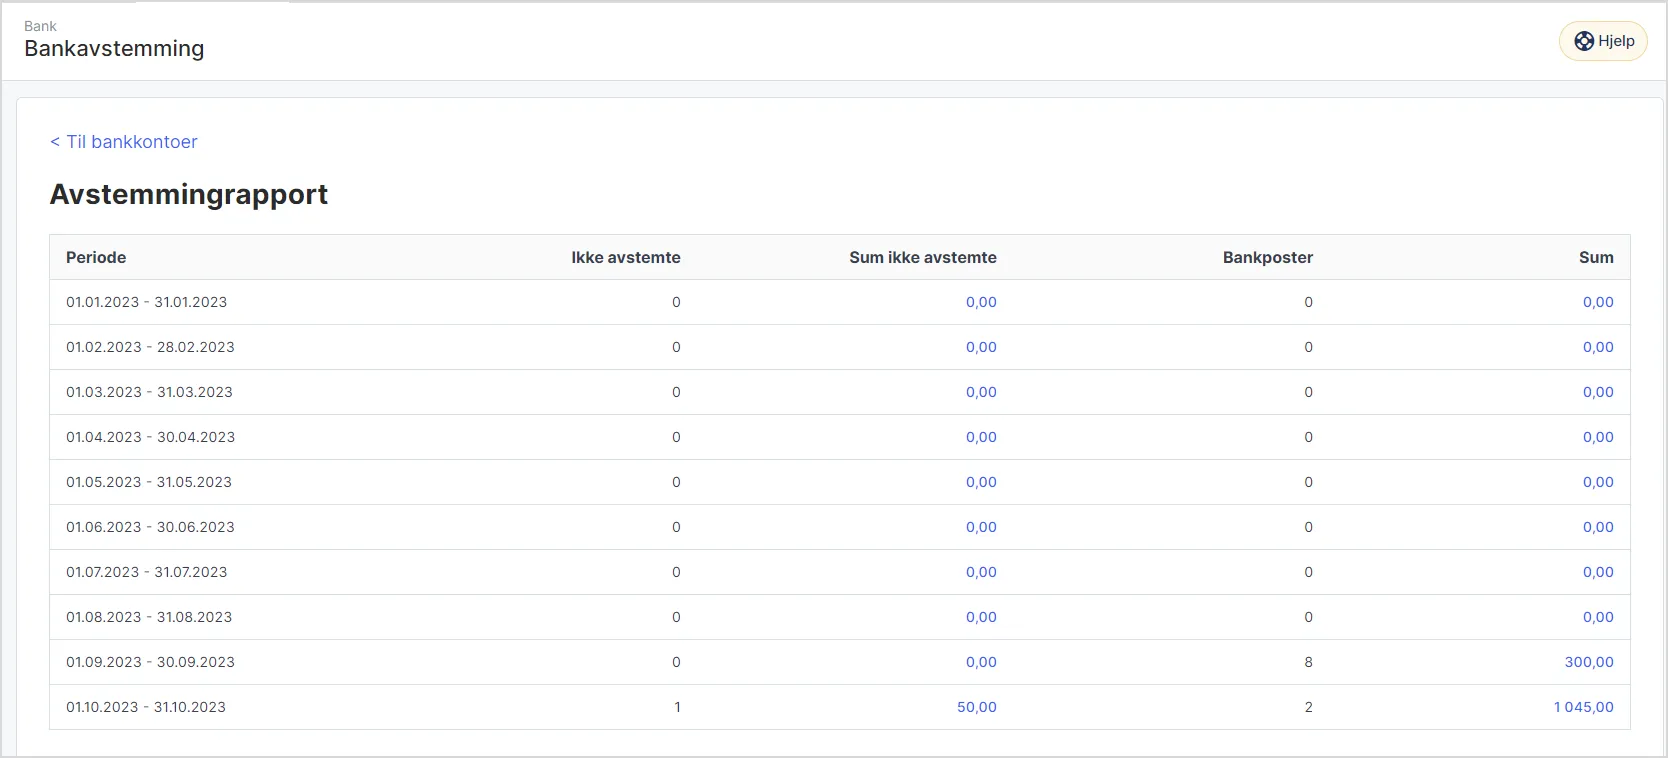Open Sum 0,00 for February 2023

pyautogui.click(x=1597, y=347)
